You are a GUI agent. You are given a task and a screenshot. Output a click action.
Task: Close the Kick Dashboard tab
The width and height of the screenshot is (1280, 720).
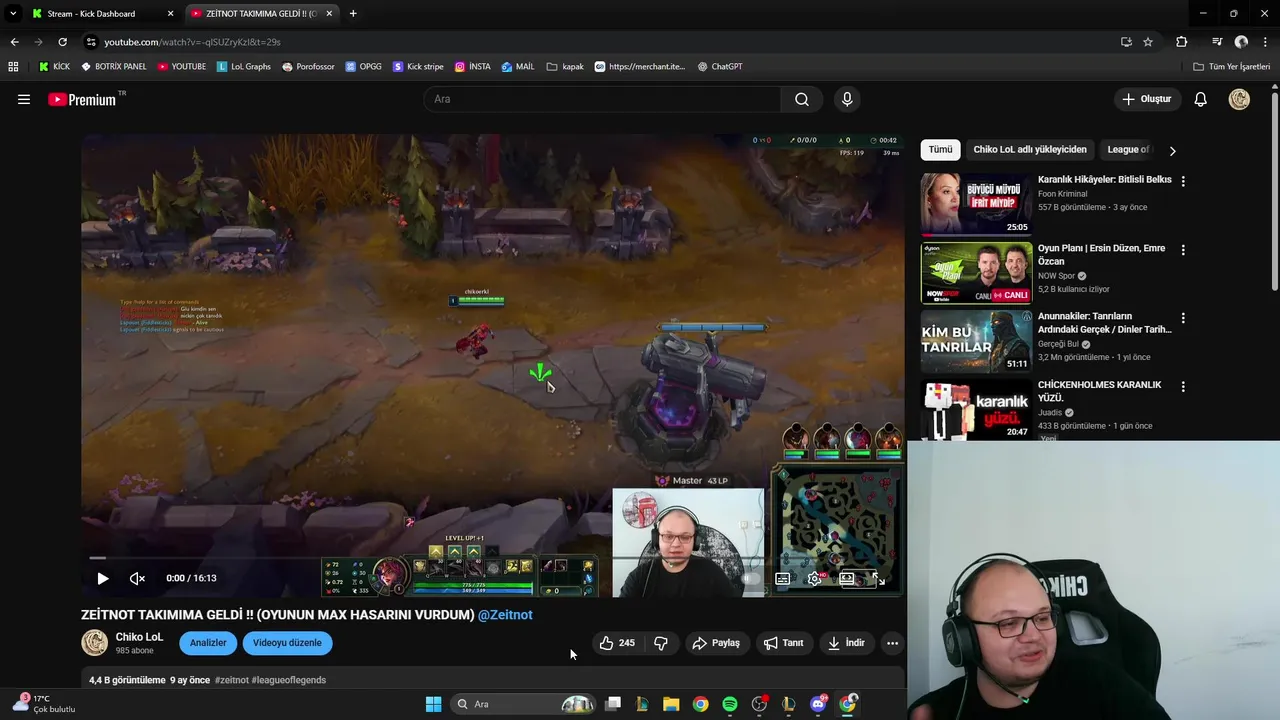[170, 14]
